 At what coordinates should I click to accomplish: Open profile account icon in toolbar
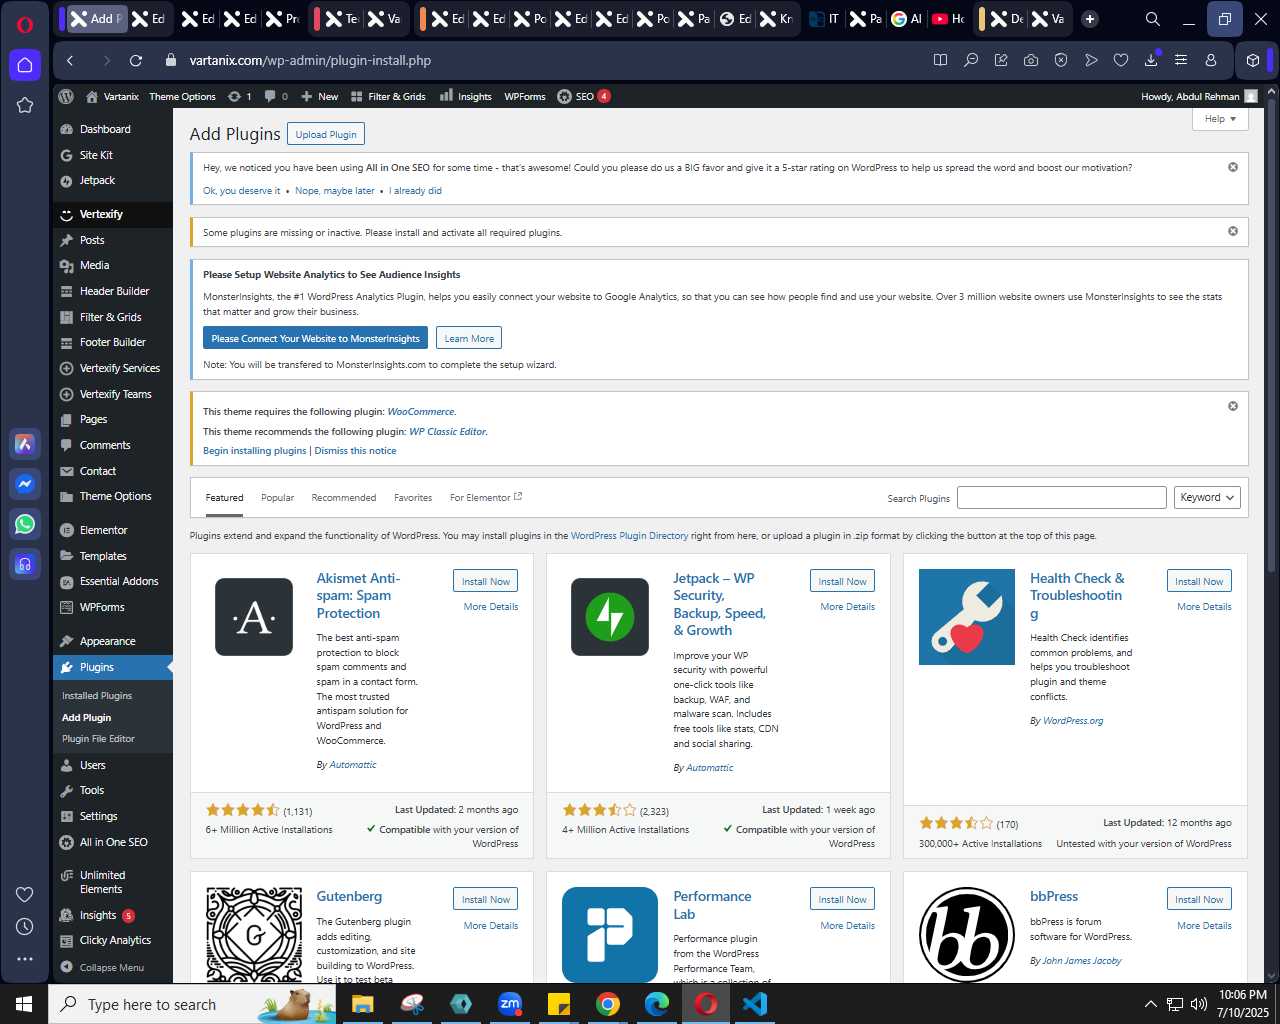pyautogui.click(x=1211, y=60)
